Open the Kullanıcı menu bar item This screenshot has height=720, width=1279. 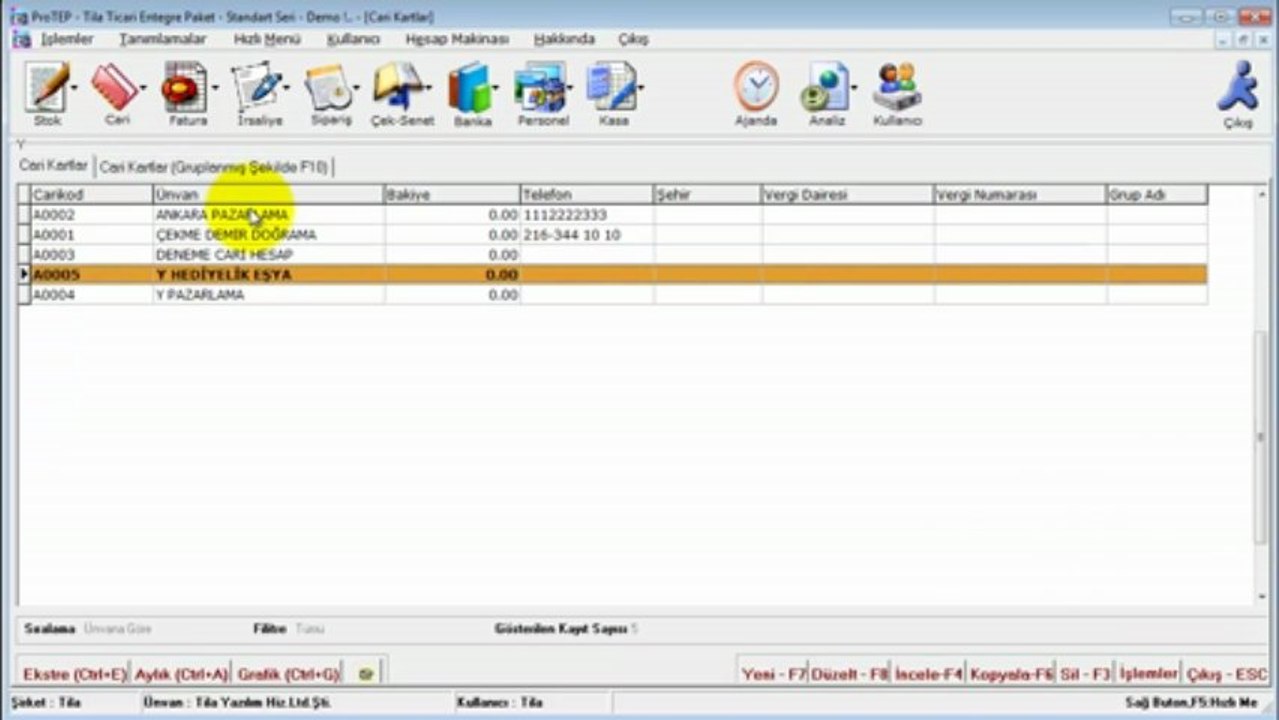point(353,39)
